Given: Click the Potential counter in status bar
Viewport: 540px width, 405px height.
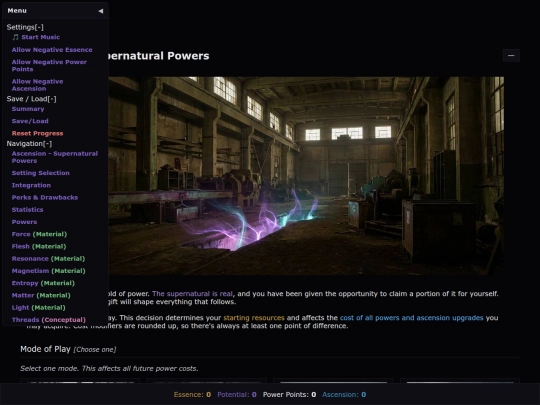Looking at the screenshot, I should tap(237, 395).
